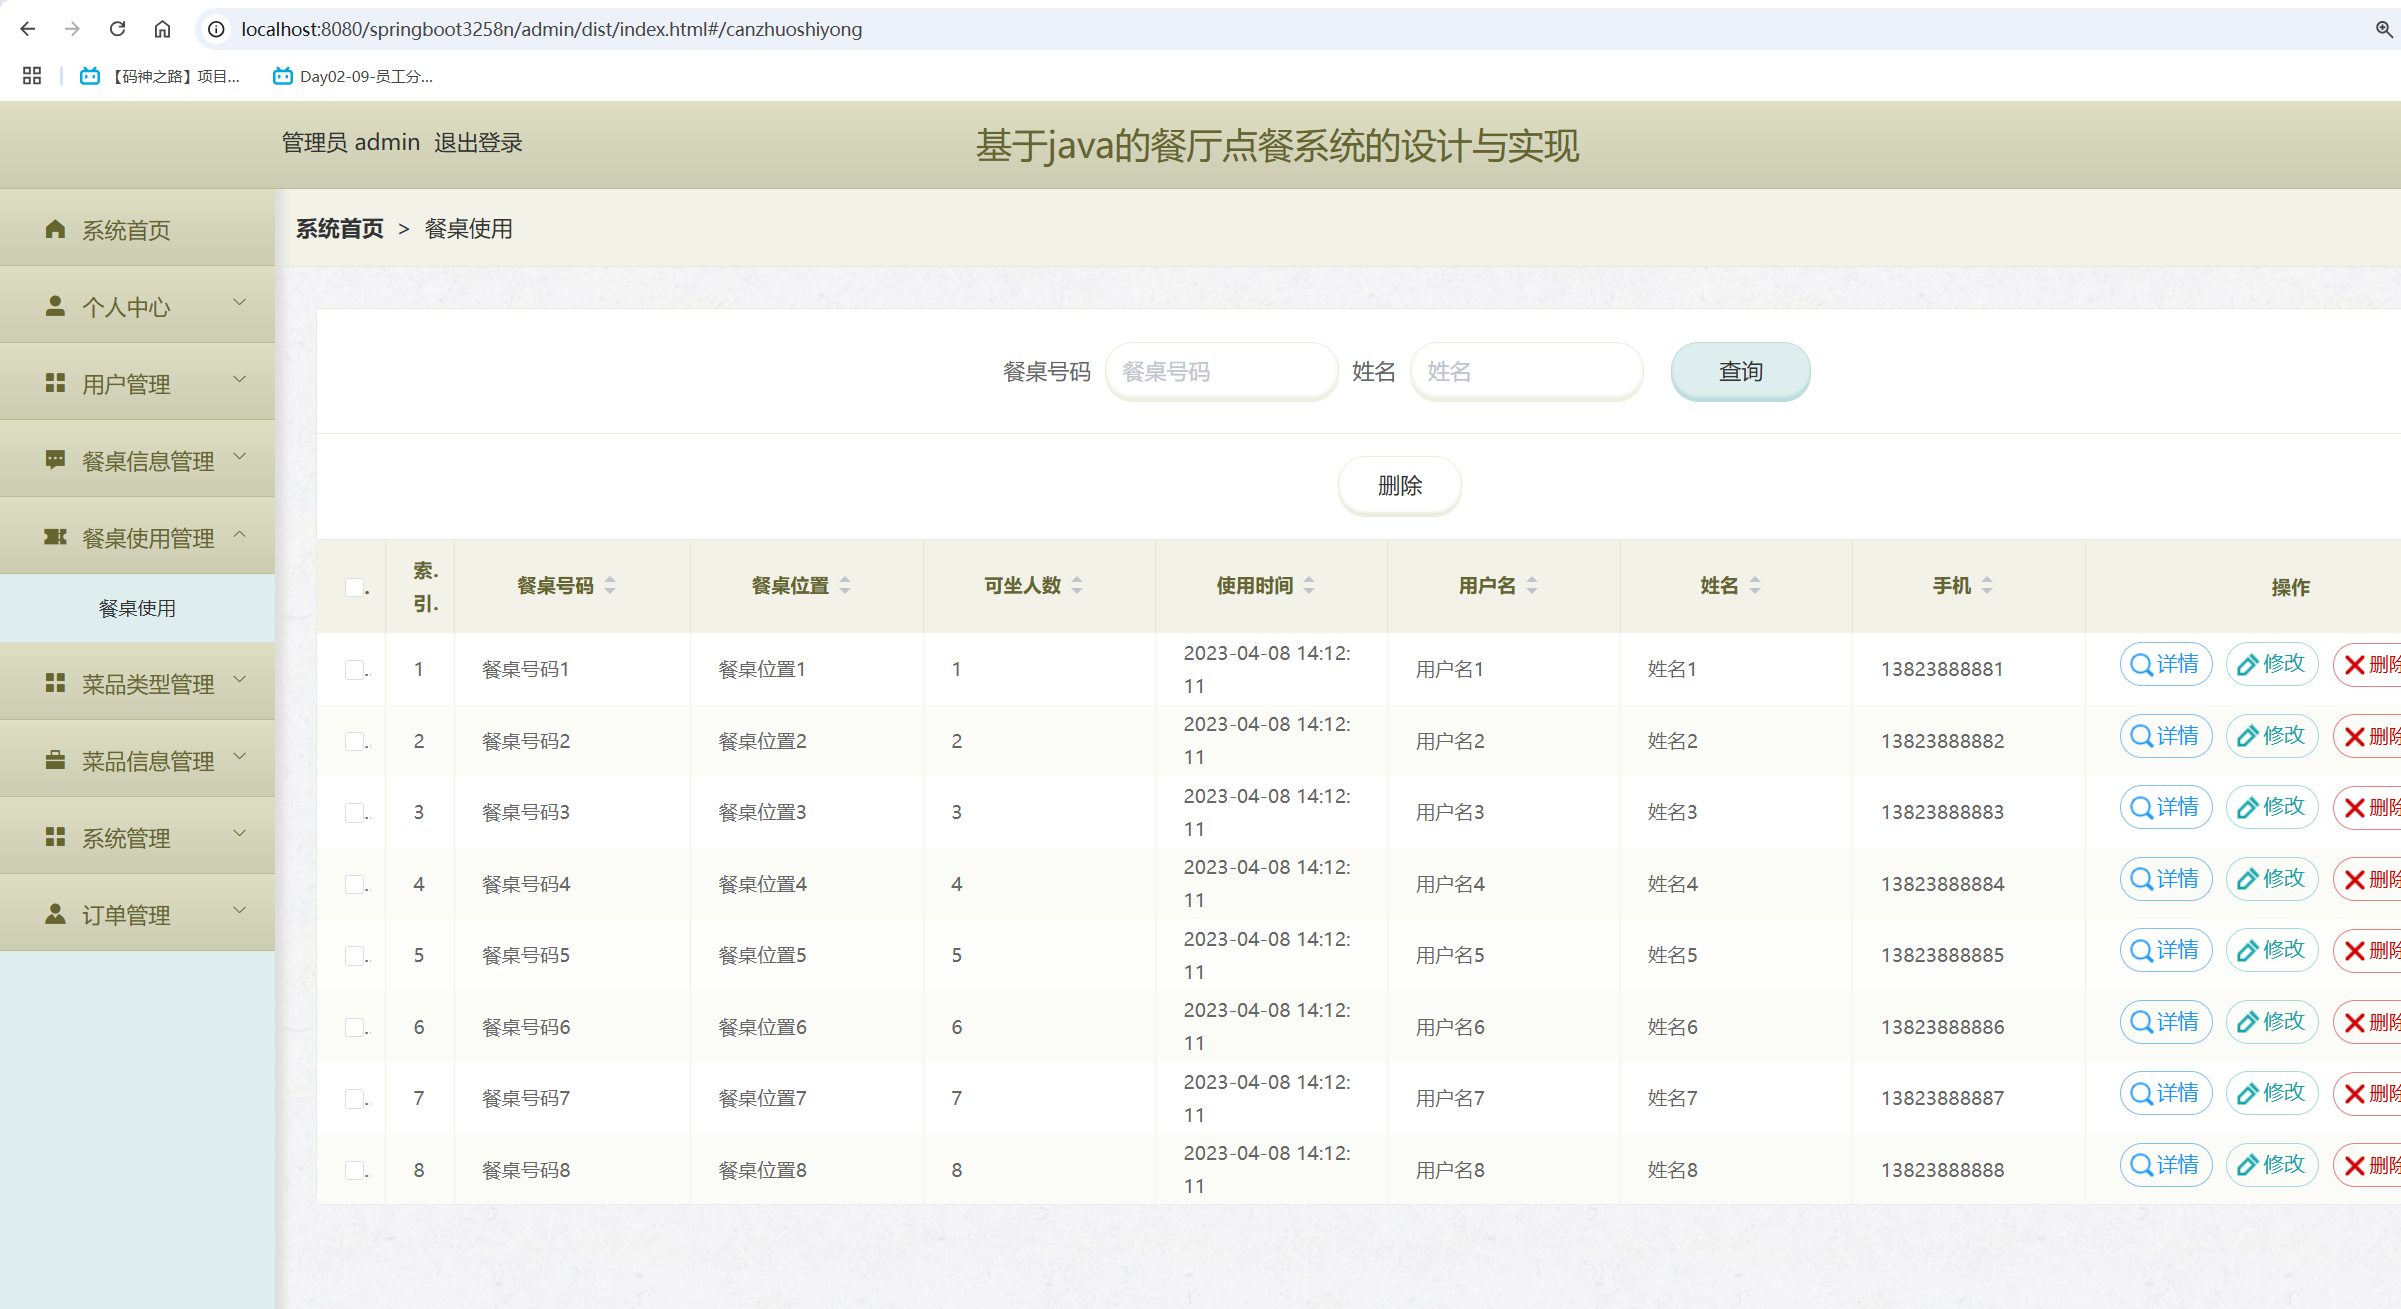
Task: Collapse the 餐桌使用管理 menu chevron
Action: click(x=239, y=534)
